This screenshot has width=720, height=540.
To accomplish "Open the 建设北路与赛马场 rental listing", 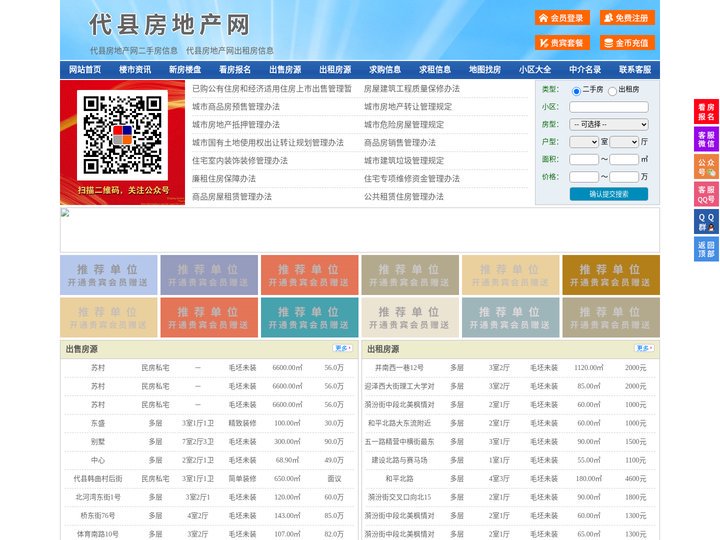I will (399, 460).
